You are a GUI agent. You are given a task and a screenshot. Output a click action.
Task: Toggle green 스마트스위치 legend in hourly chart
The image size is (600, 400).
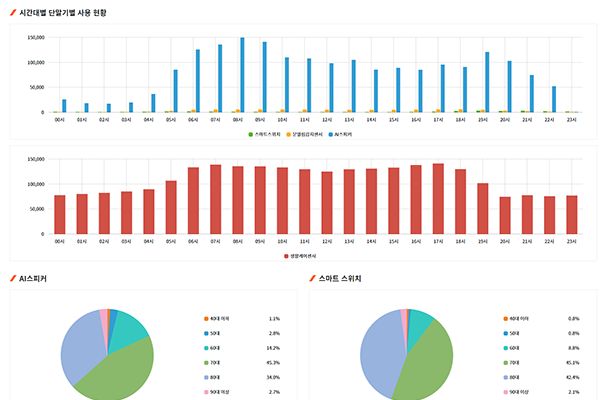point(264,134)
